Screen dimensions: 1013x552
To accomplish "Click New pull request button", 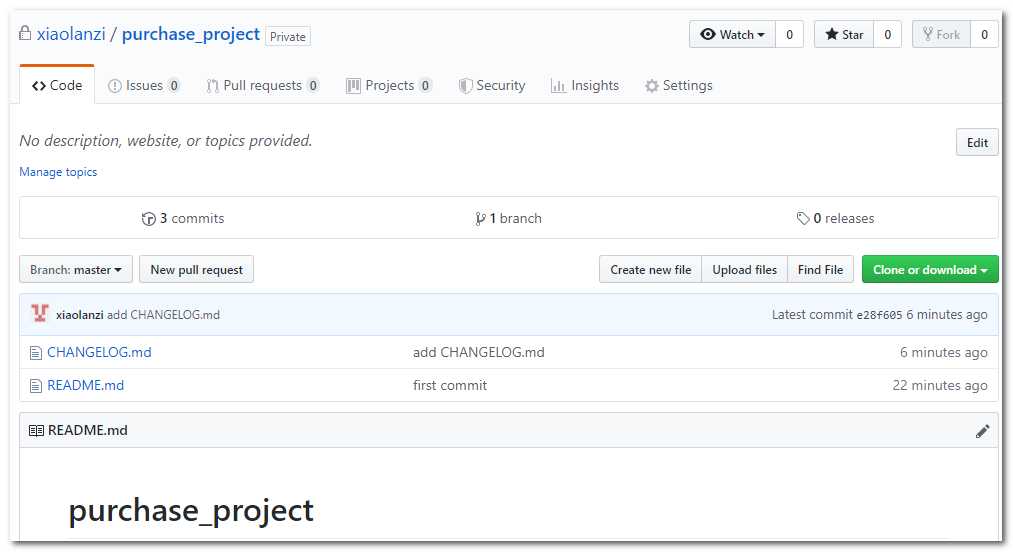I will pos(196,270).
